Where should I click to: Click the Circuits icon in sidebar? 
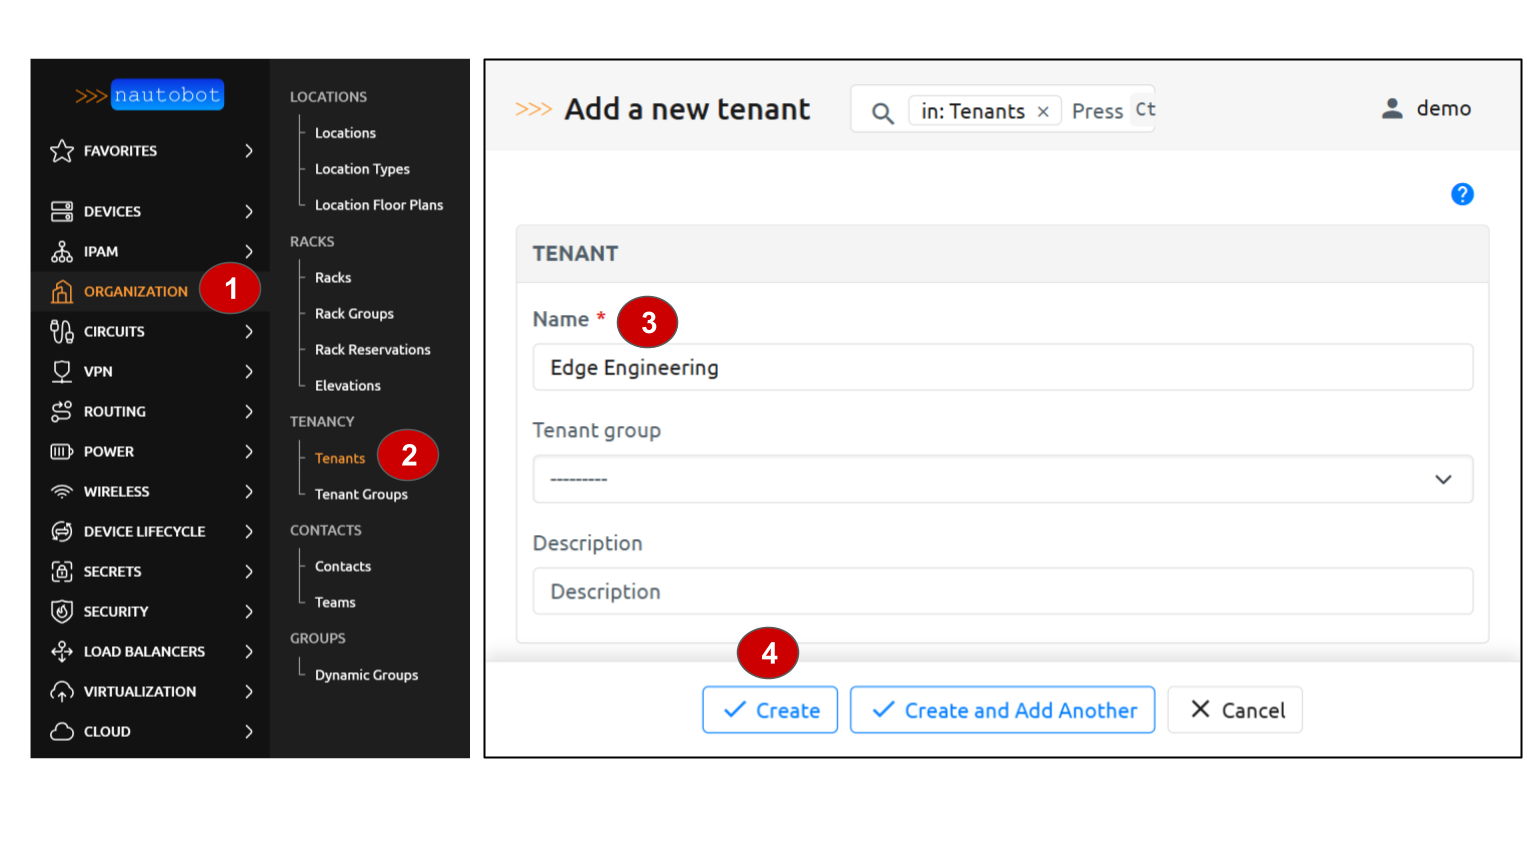click(62, 331)
